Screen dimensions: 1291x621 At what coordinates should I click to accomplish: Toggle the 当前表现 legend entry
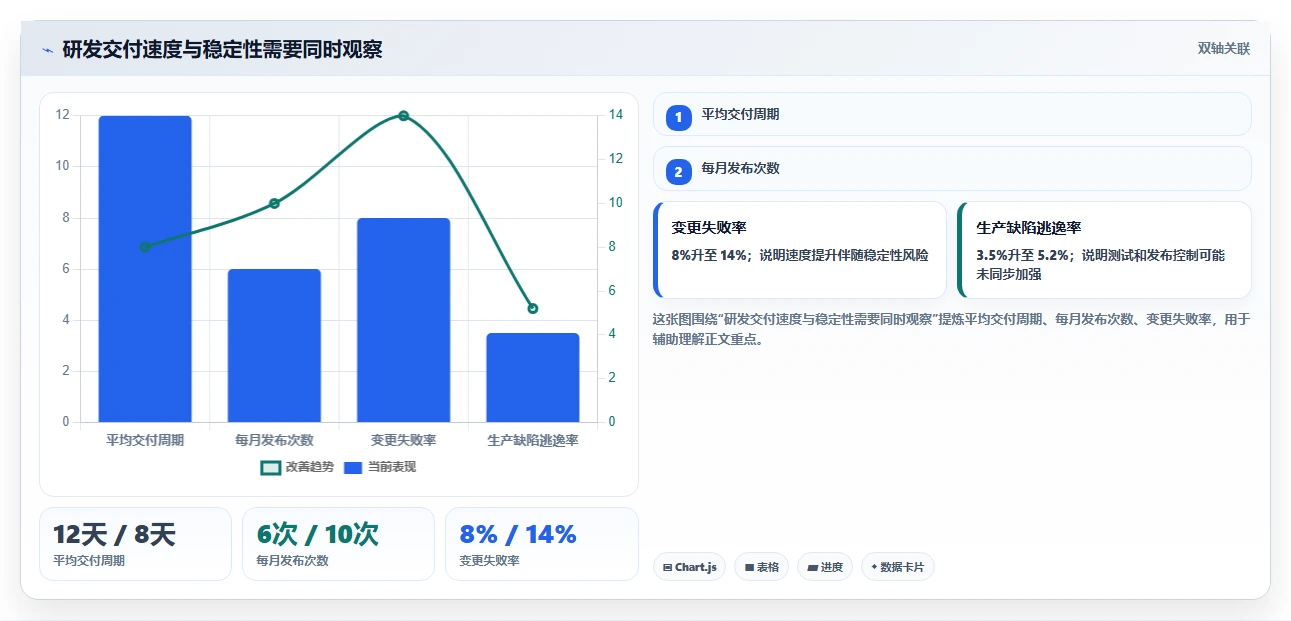coord(380,467)
